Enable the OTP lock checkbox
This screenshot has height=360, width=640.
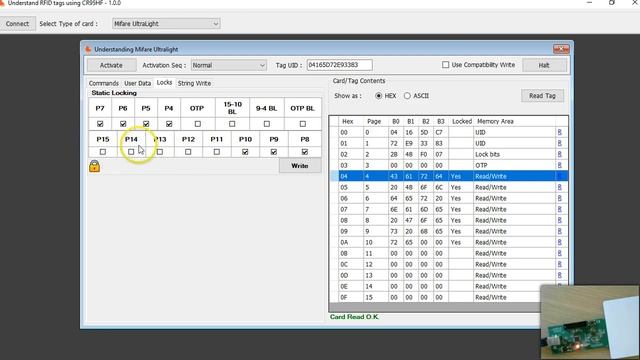tap(198, 124)
